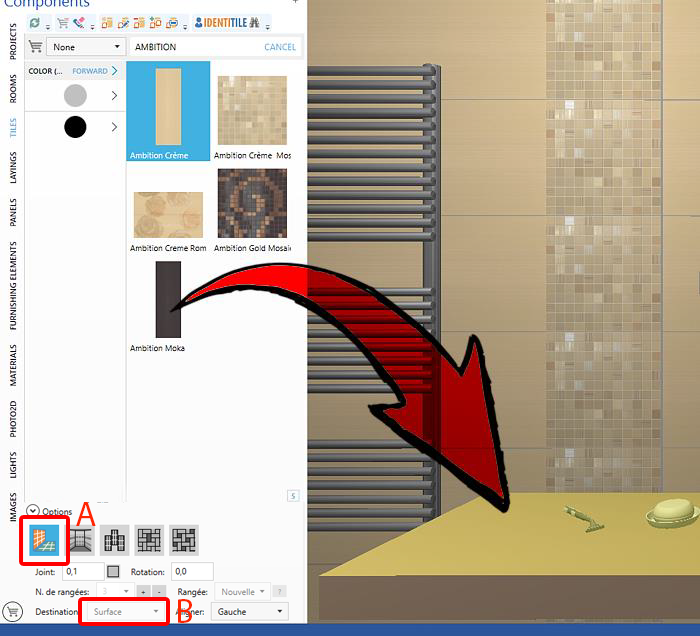The height and width of the screenshot is (636, 700).
Task: Click the Rotation value input field
Action: tap(192, 571)
